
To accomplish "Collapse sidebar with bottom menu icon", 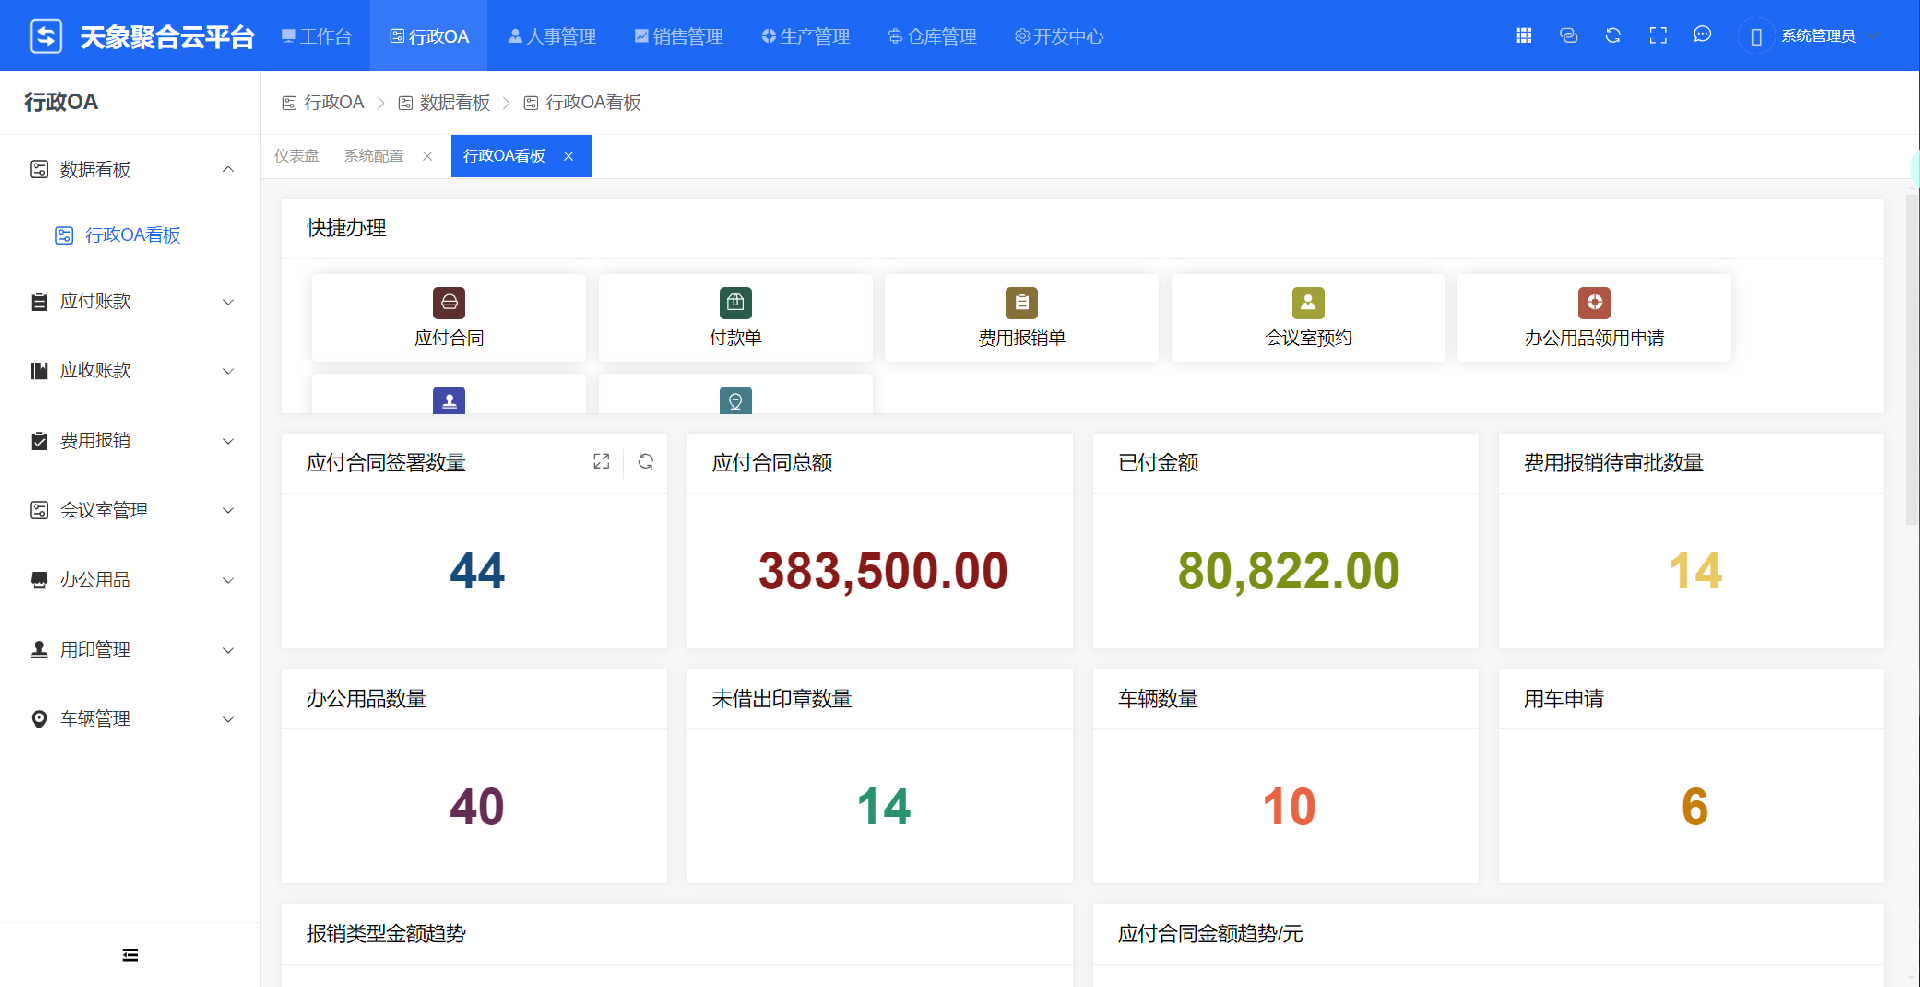I will (130, 955).
